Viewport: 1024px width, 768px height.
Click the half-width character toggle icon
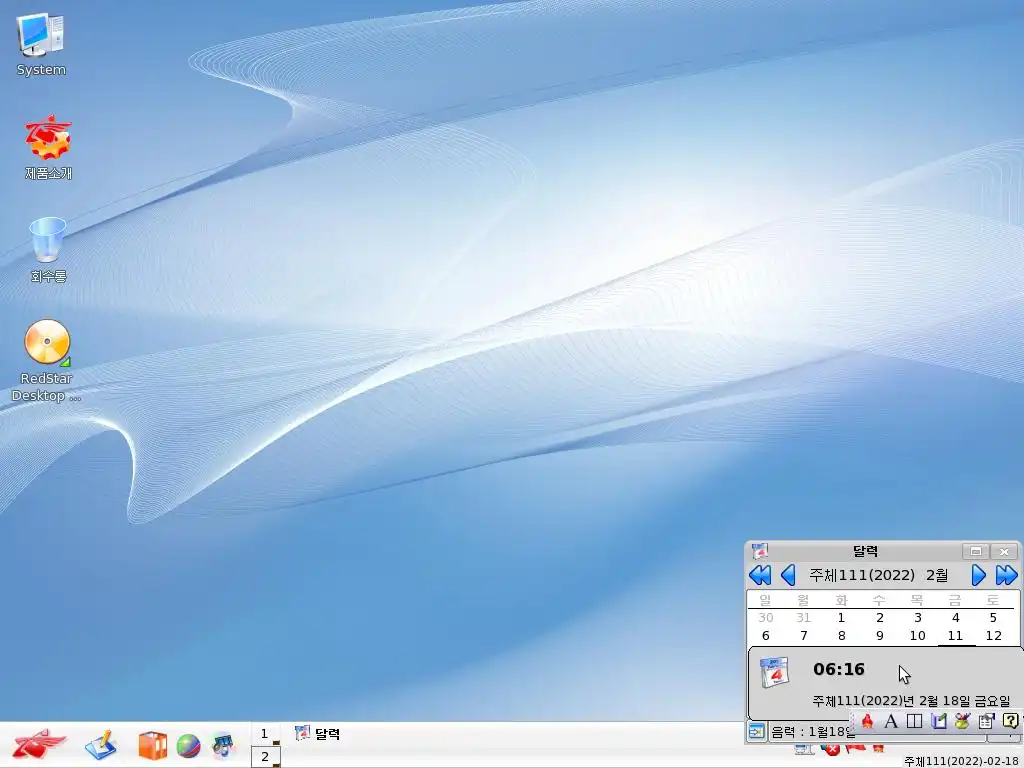(915, 721)
